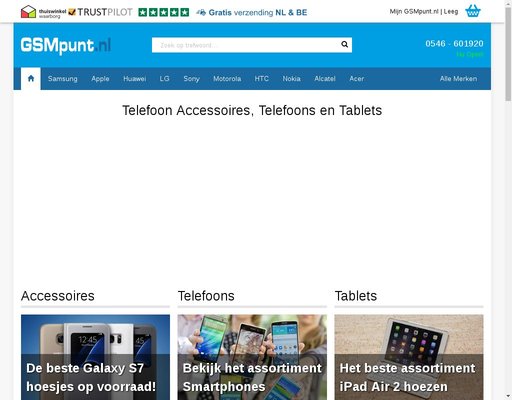The height and width of the screenshot is (400, 512).
Task: Open the iPad Air 2 hoezen banner
Action: tap(409, 357)
